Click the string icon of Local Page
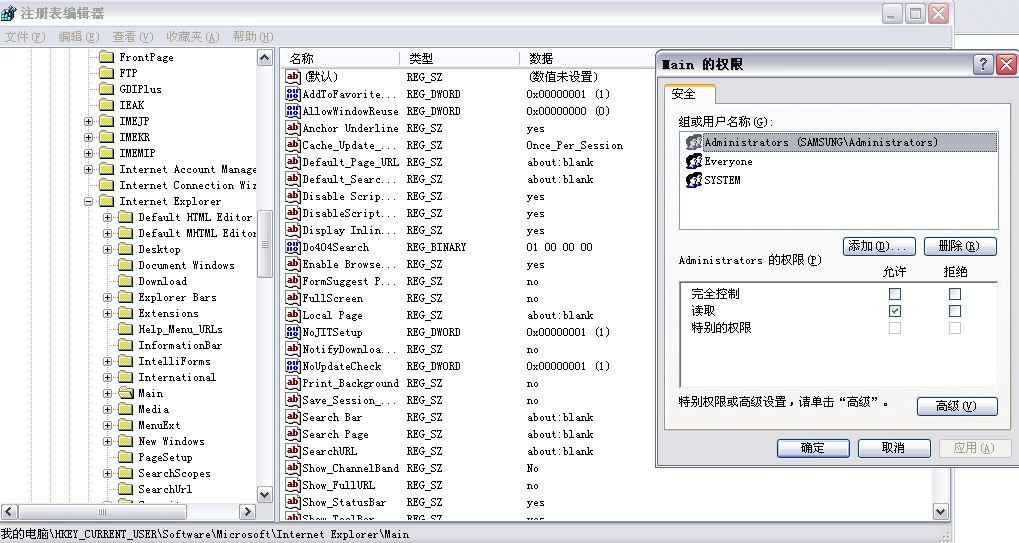 [293, 315]
